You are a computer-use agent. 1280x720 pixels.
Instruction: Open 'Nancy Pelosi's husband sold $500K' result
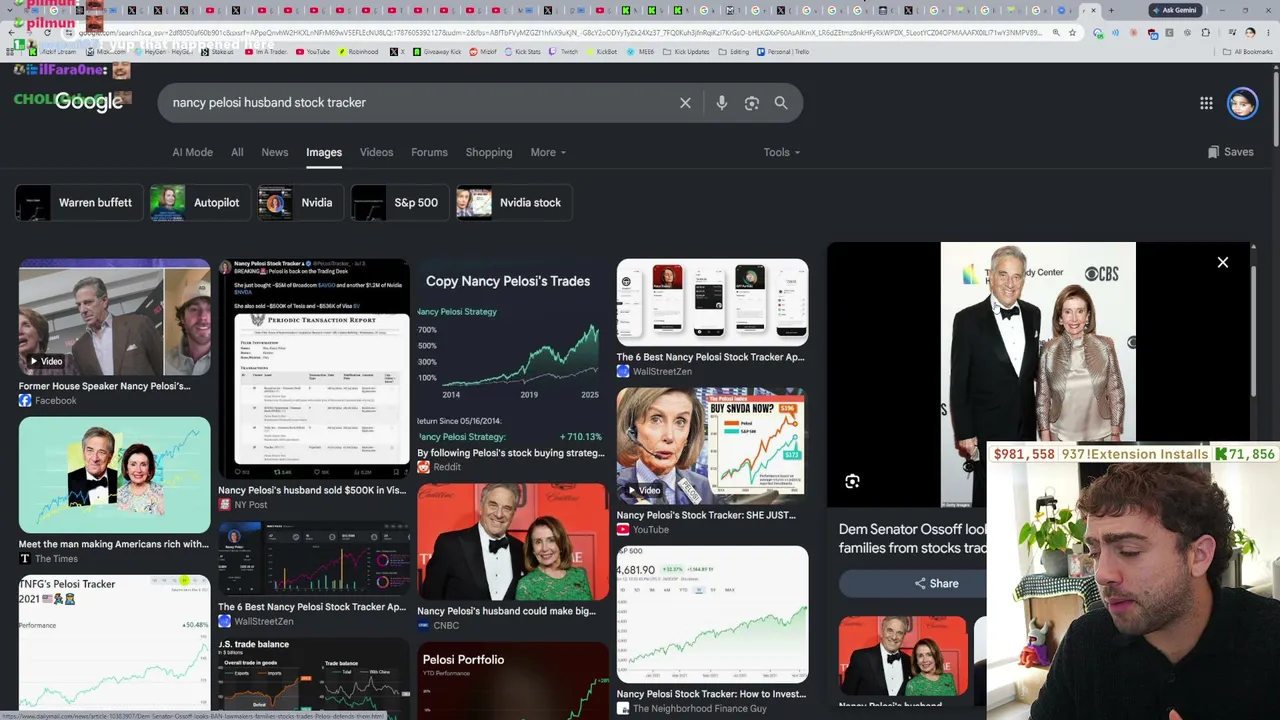pos(312,490)
